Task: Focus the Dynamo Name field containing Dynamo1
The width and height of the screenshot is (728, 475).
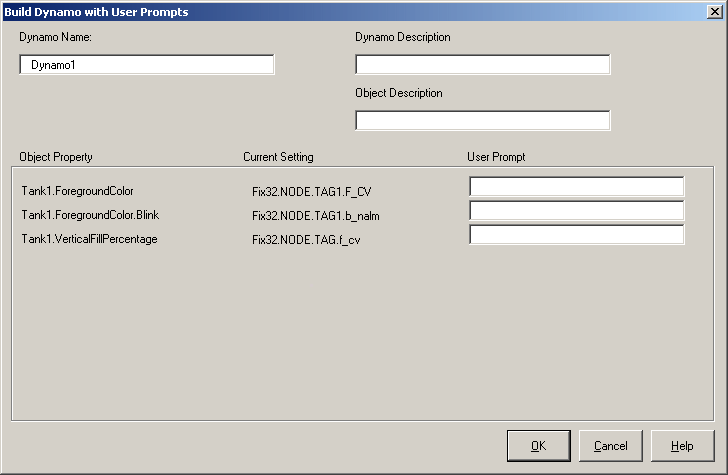Action: click(x=147, y=65)
